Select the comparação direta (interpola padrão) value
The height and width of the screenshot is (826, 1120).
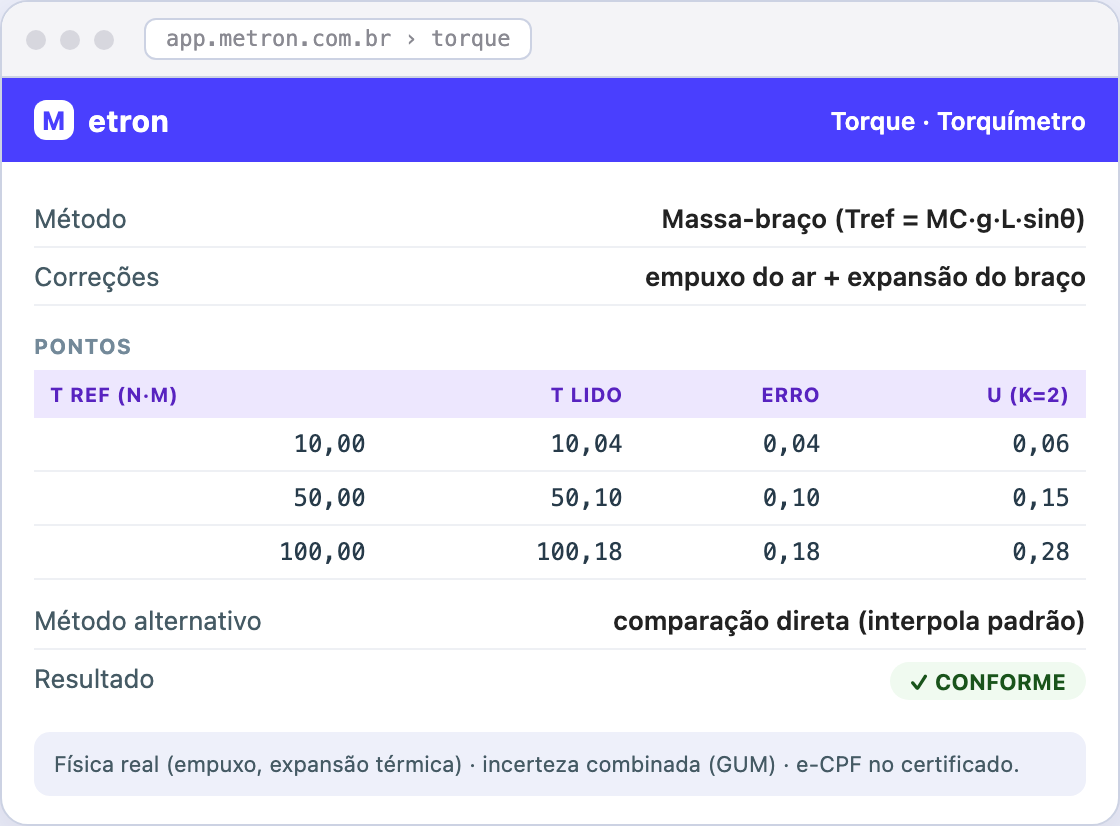(x=849, y=622)
